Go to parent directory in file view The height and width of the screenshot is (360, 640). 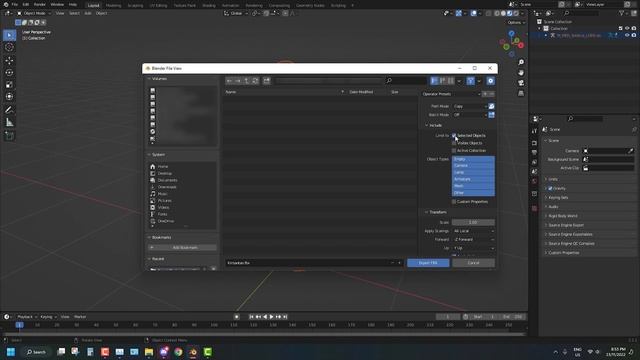pyautogui.click(x=247, y=81)
